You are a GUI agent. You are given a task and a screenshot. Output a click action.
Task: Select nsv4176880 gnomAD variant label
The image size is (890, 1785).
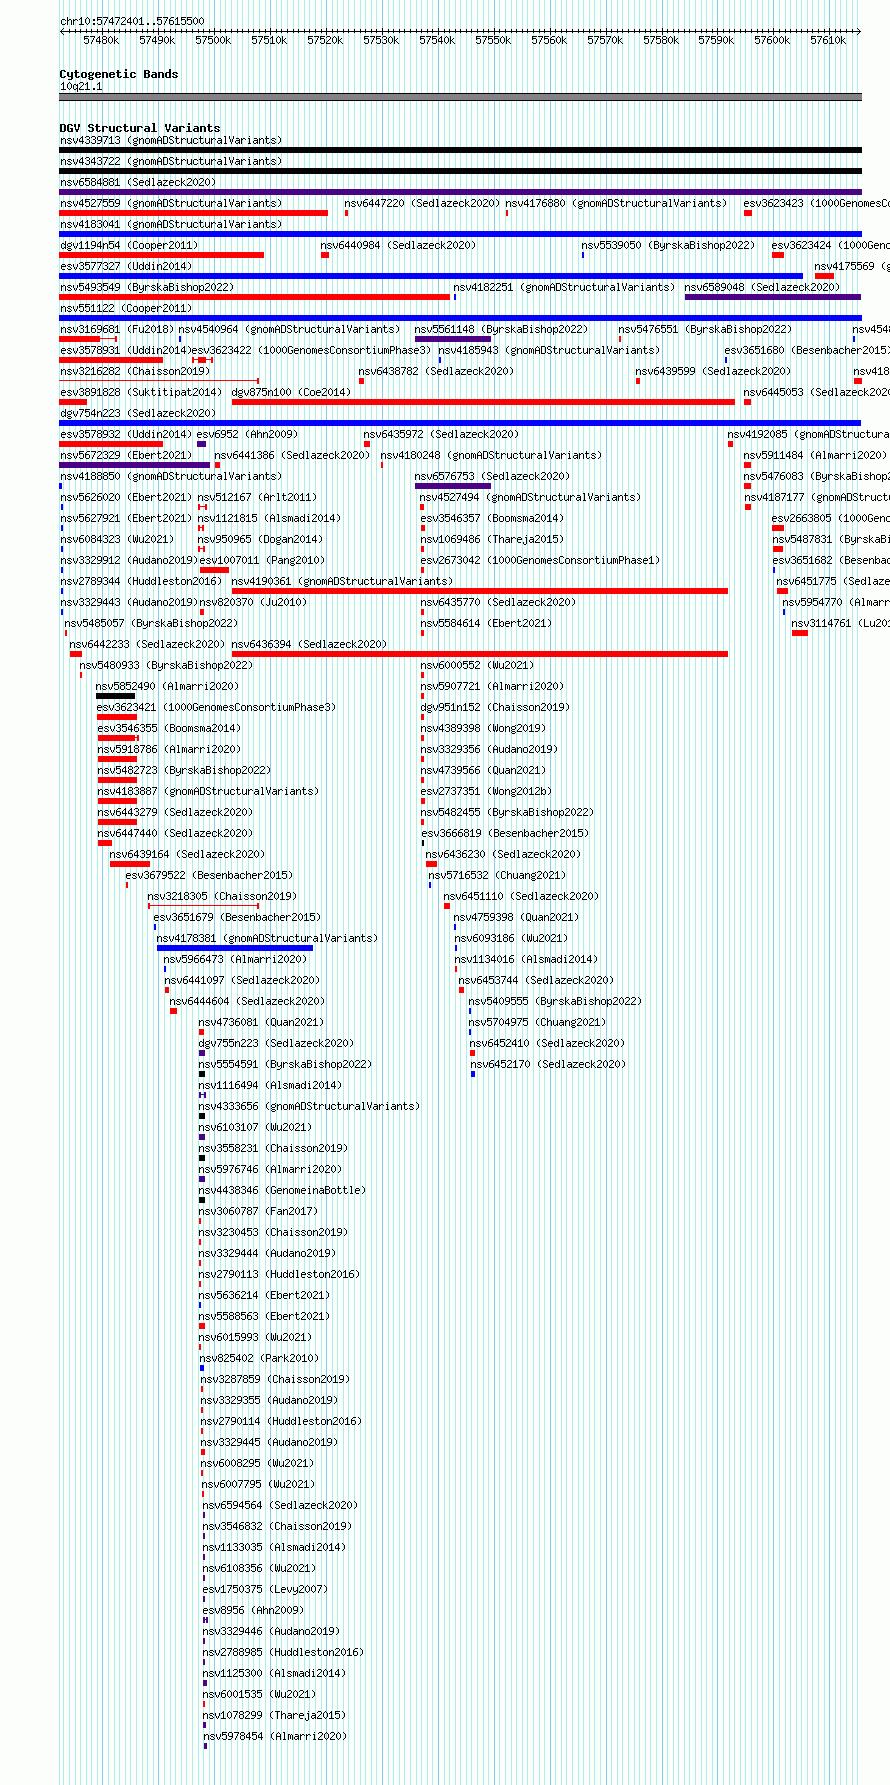(616, 203)
